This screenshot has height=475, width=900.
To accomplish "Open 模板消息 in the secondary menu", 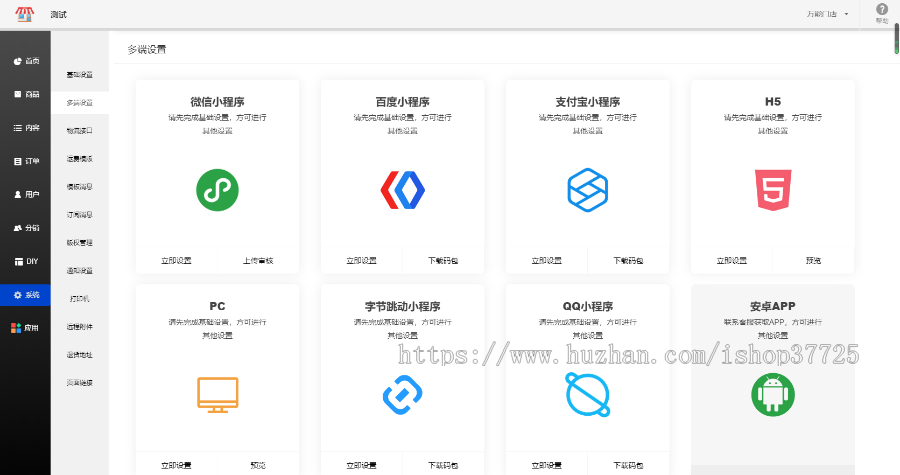I will [79, 187].
